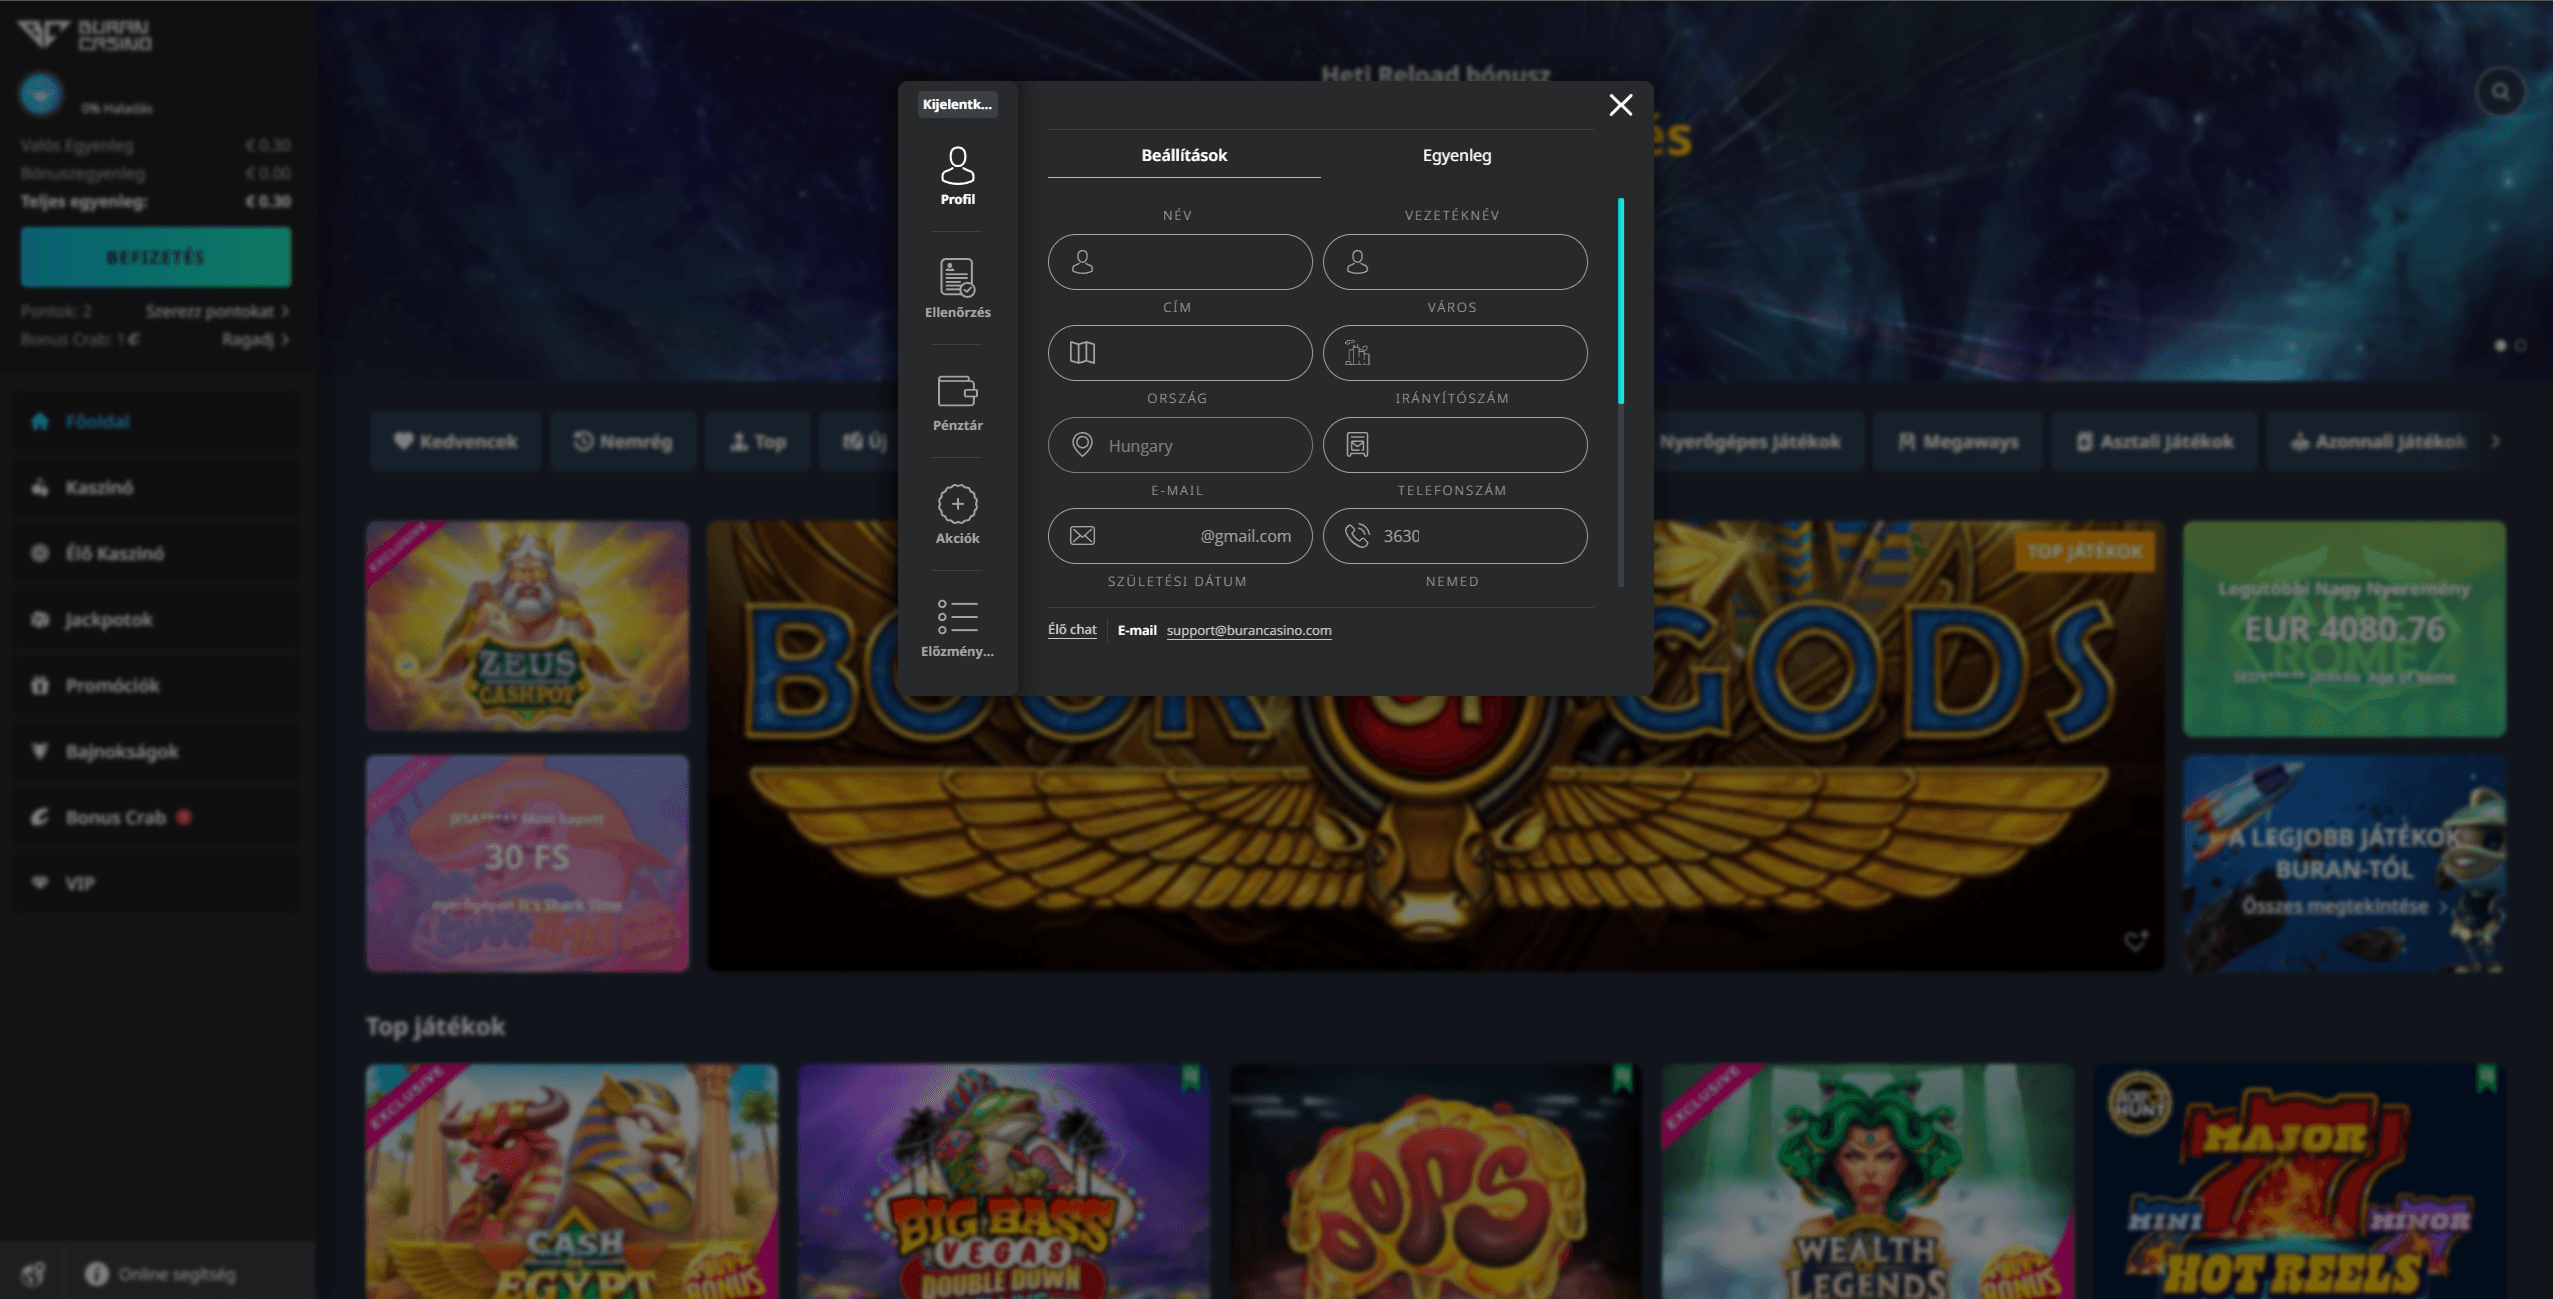Close the profile dialog with X
The height and width of the screenshot is (1299, 2553).
1620,105
